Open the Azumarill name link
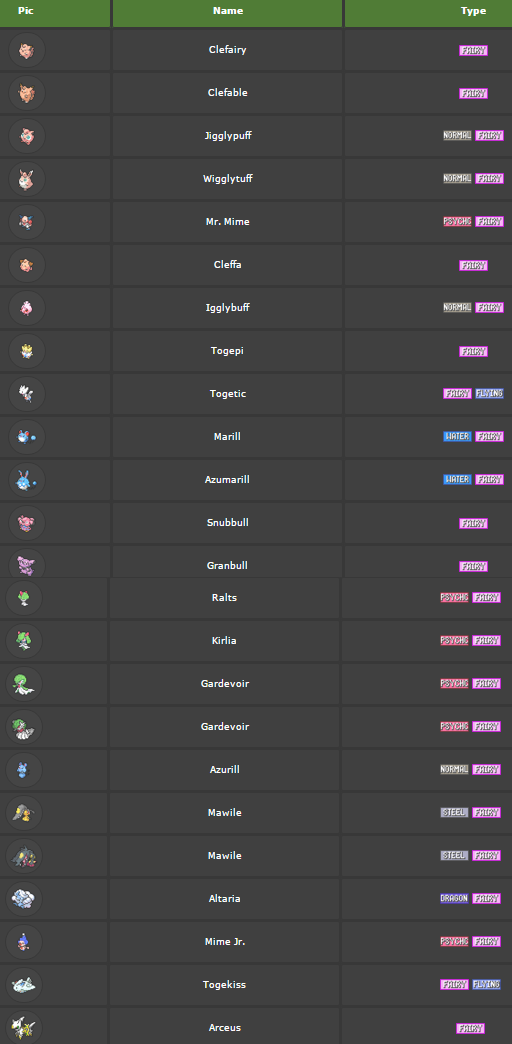This screenshot has width=512, height=1044. (x=228, y=479)
